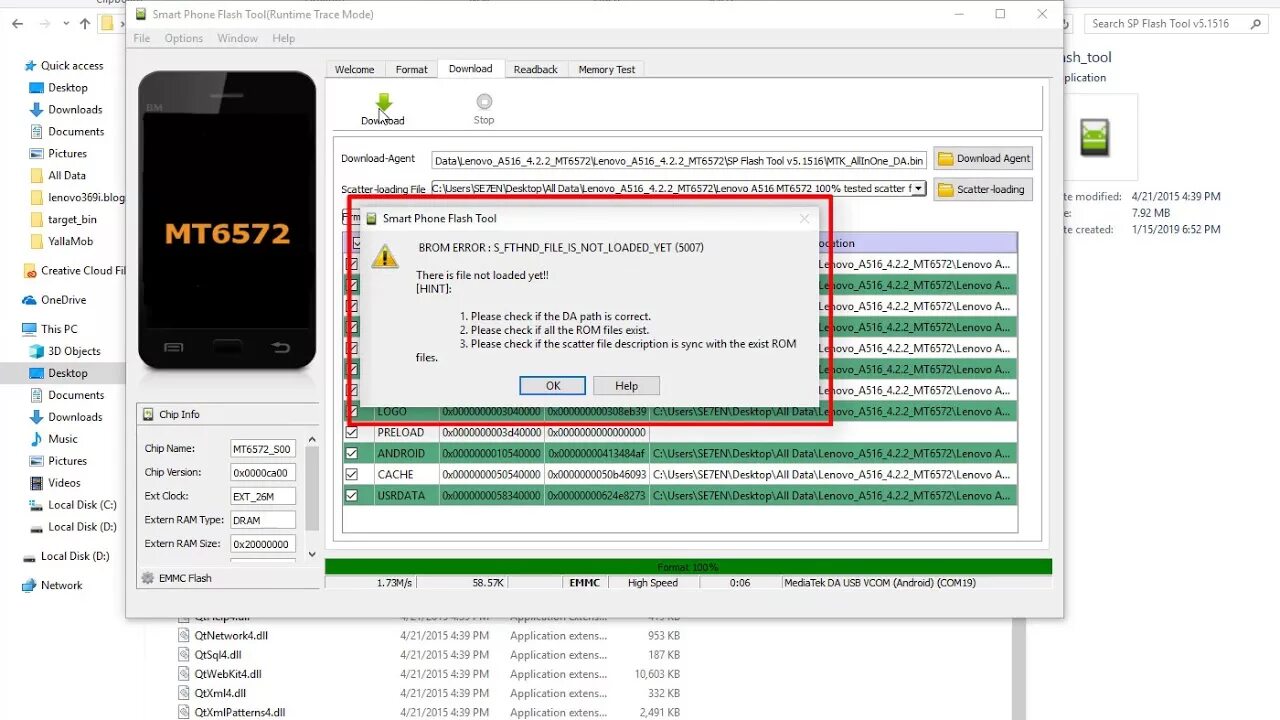Open the All Data folder in sidebar
Image resolution: width=1280 pixels, height=720 pixels.
[59, 176]
